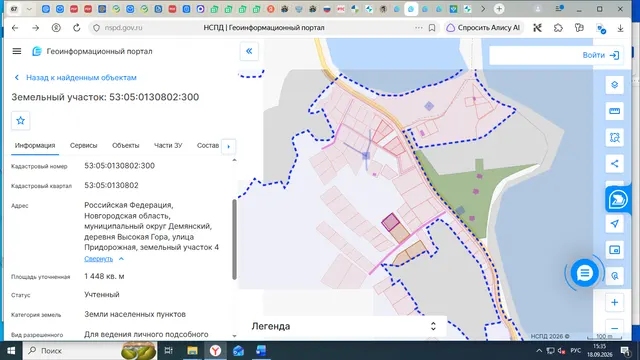
Task: Click the Геоинформационный портал logo
Action: [92, 51]
